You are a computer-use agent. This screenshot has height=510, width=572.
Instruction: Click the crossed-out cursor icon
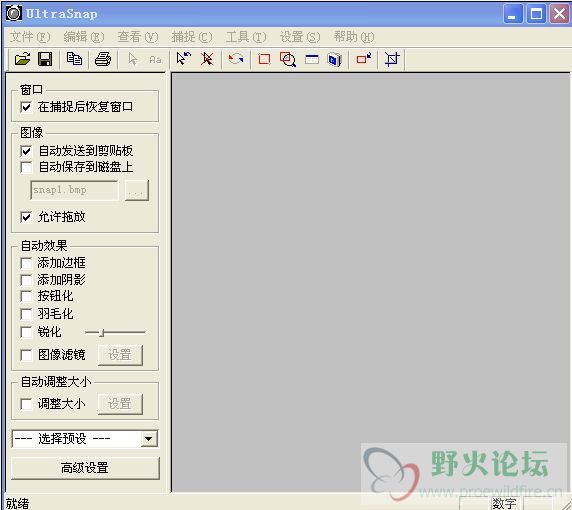(x=207, y=59)
